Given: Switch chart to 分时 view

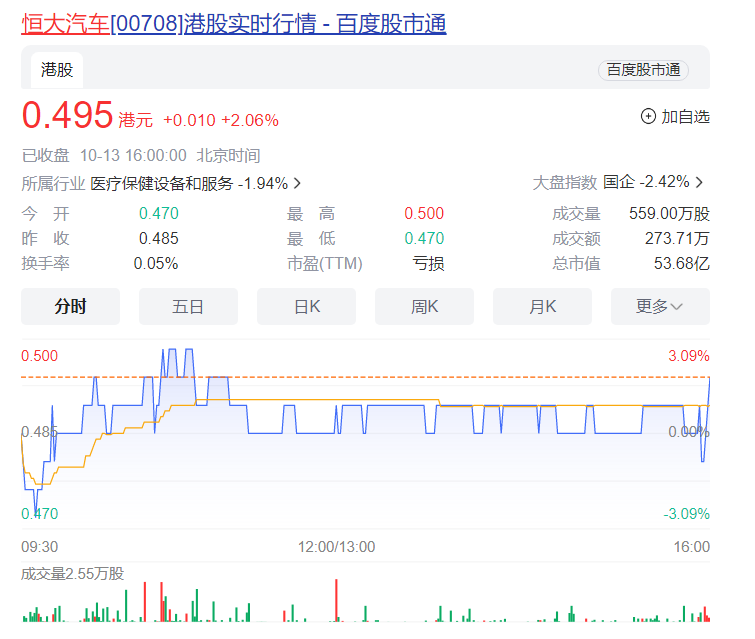Looking at the screenshot, I should 70,306.
